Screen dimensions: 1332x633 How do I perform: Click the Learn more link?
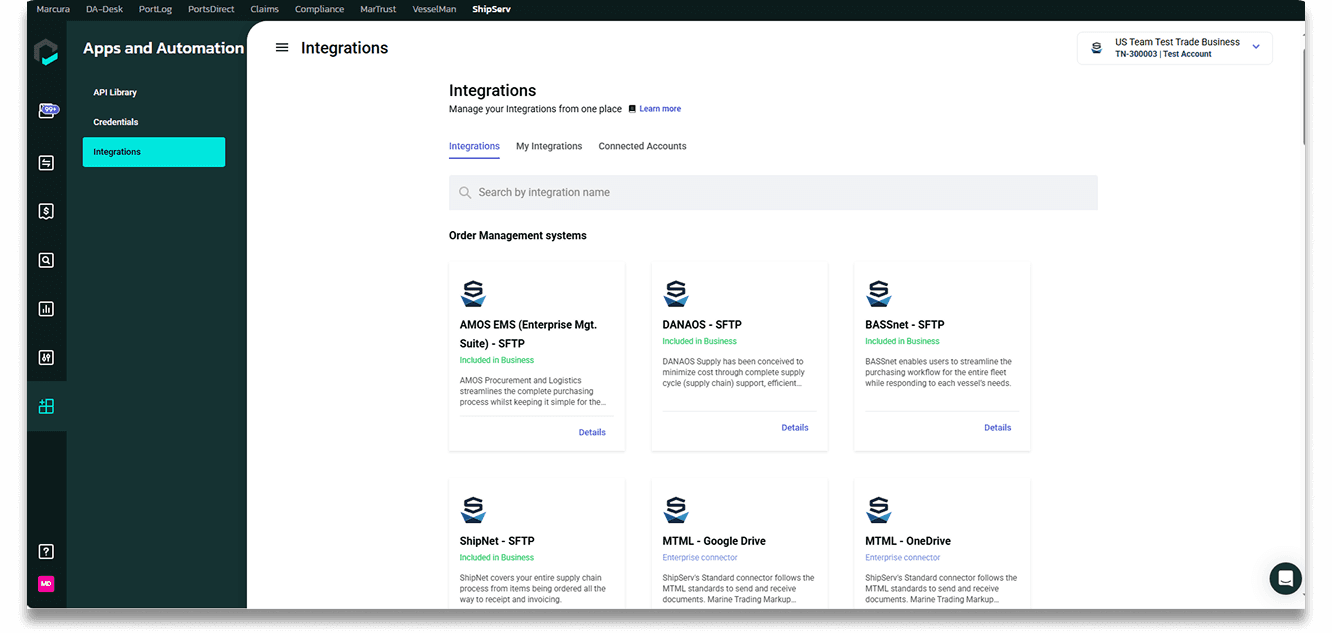tap(660, 109)
